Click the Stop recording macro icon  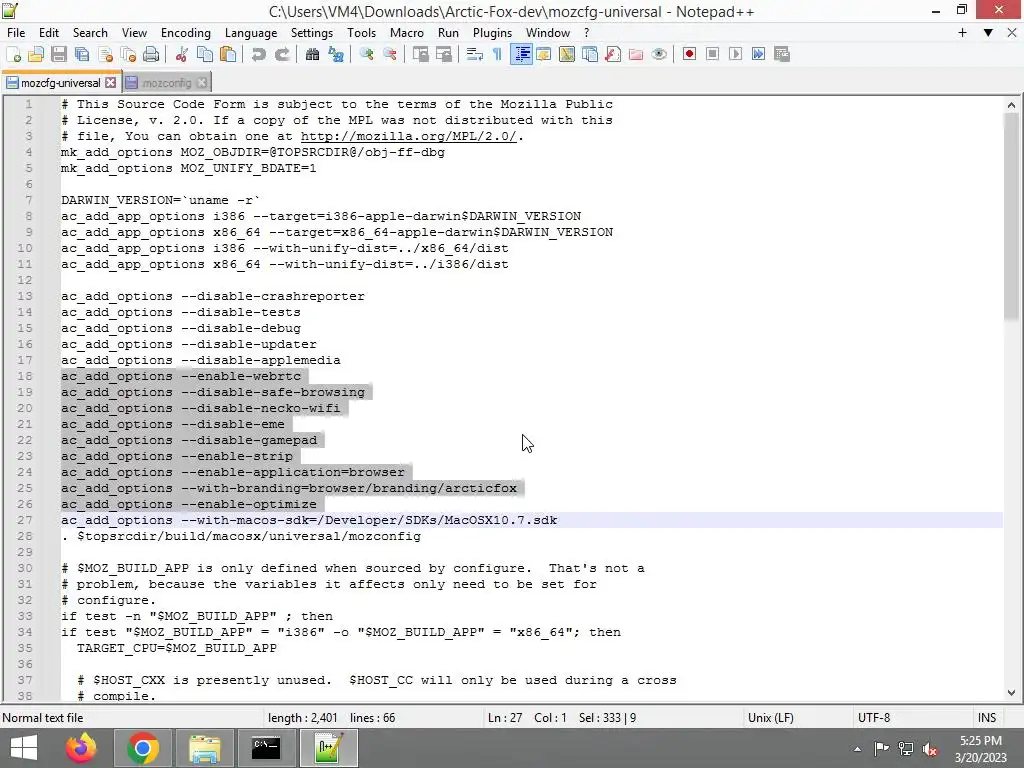712,54
